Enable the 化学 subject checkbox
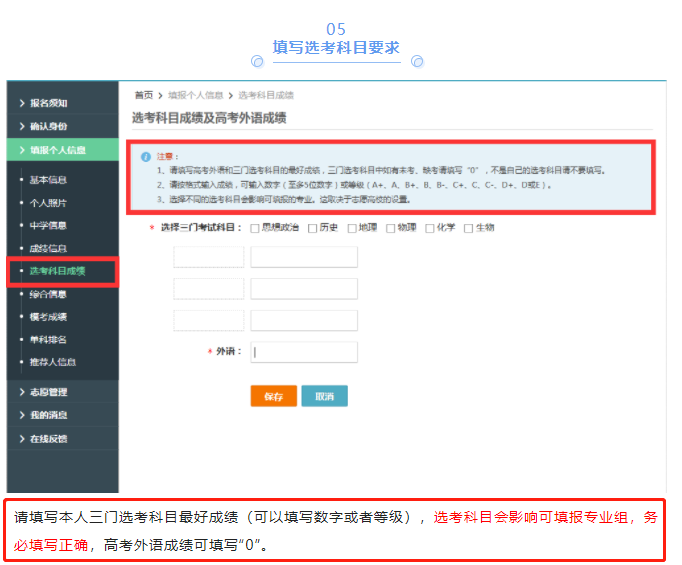The image size is (682, 565). click(x=430, y=228)
